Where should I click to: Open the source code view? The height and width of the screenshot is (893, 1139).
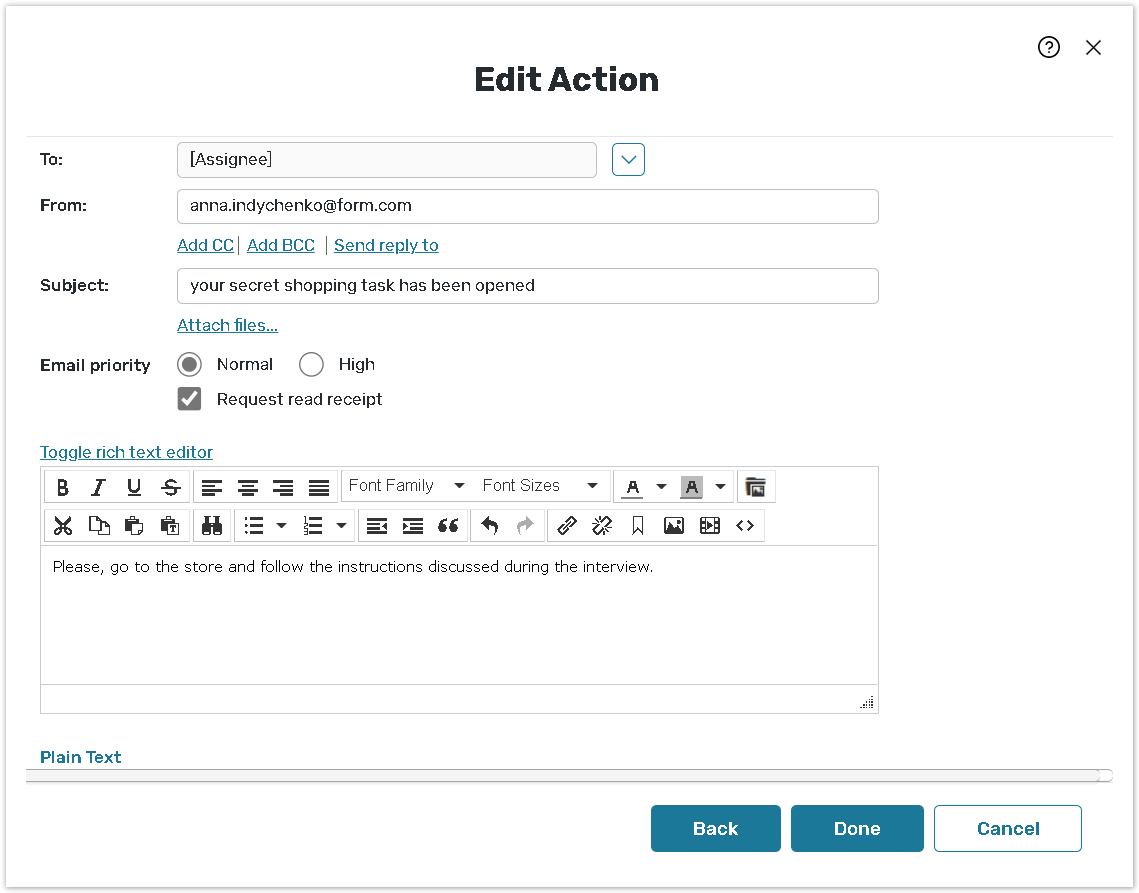pyautogui.click(x=745, y=525)
